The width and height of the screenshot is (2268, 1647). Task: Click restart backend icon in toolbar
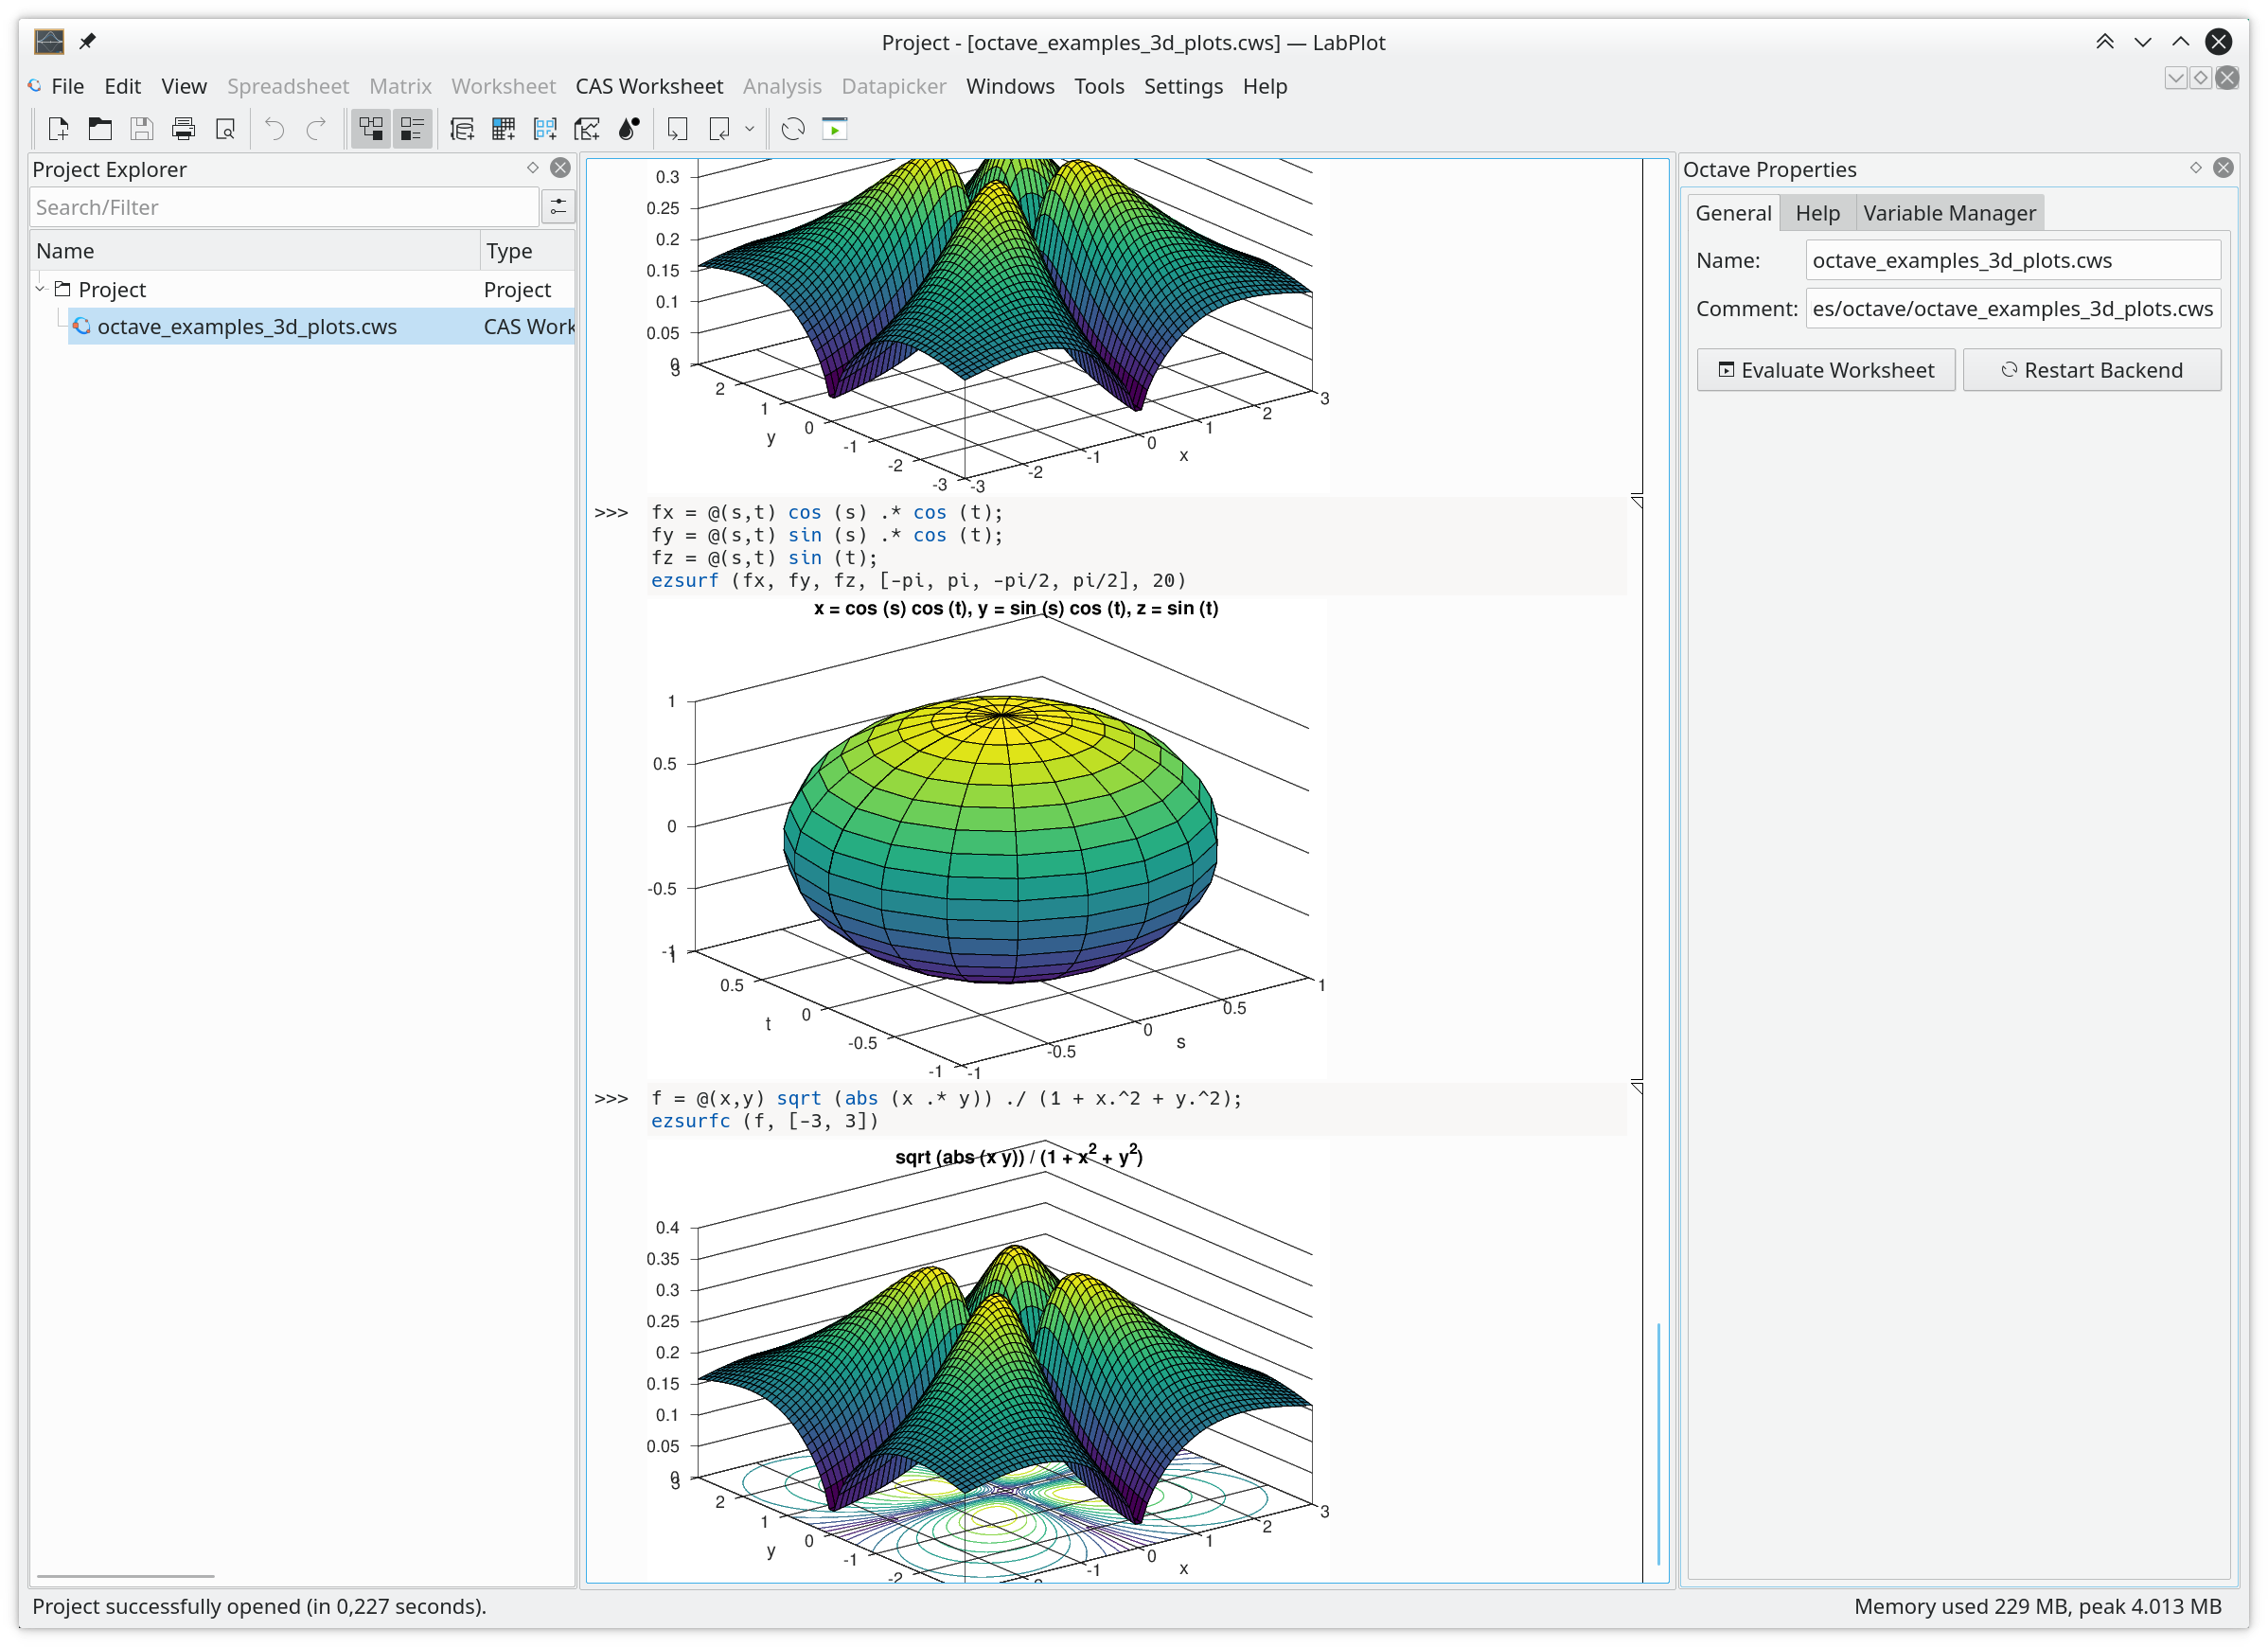[793, 129]
